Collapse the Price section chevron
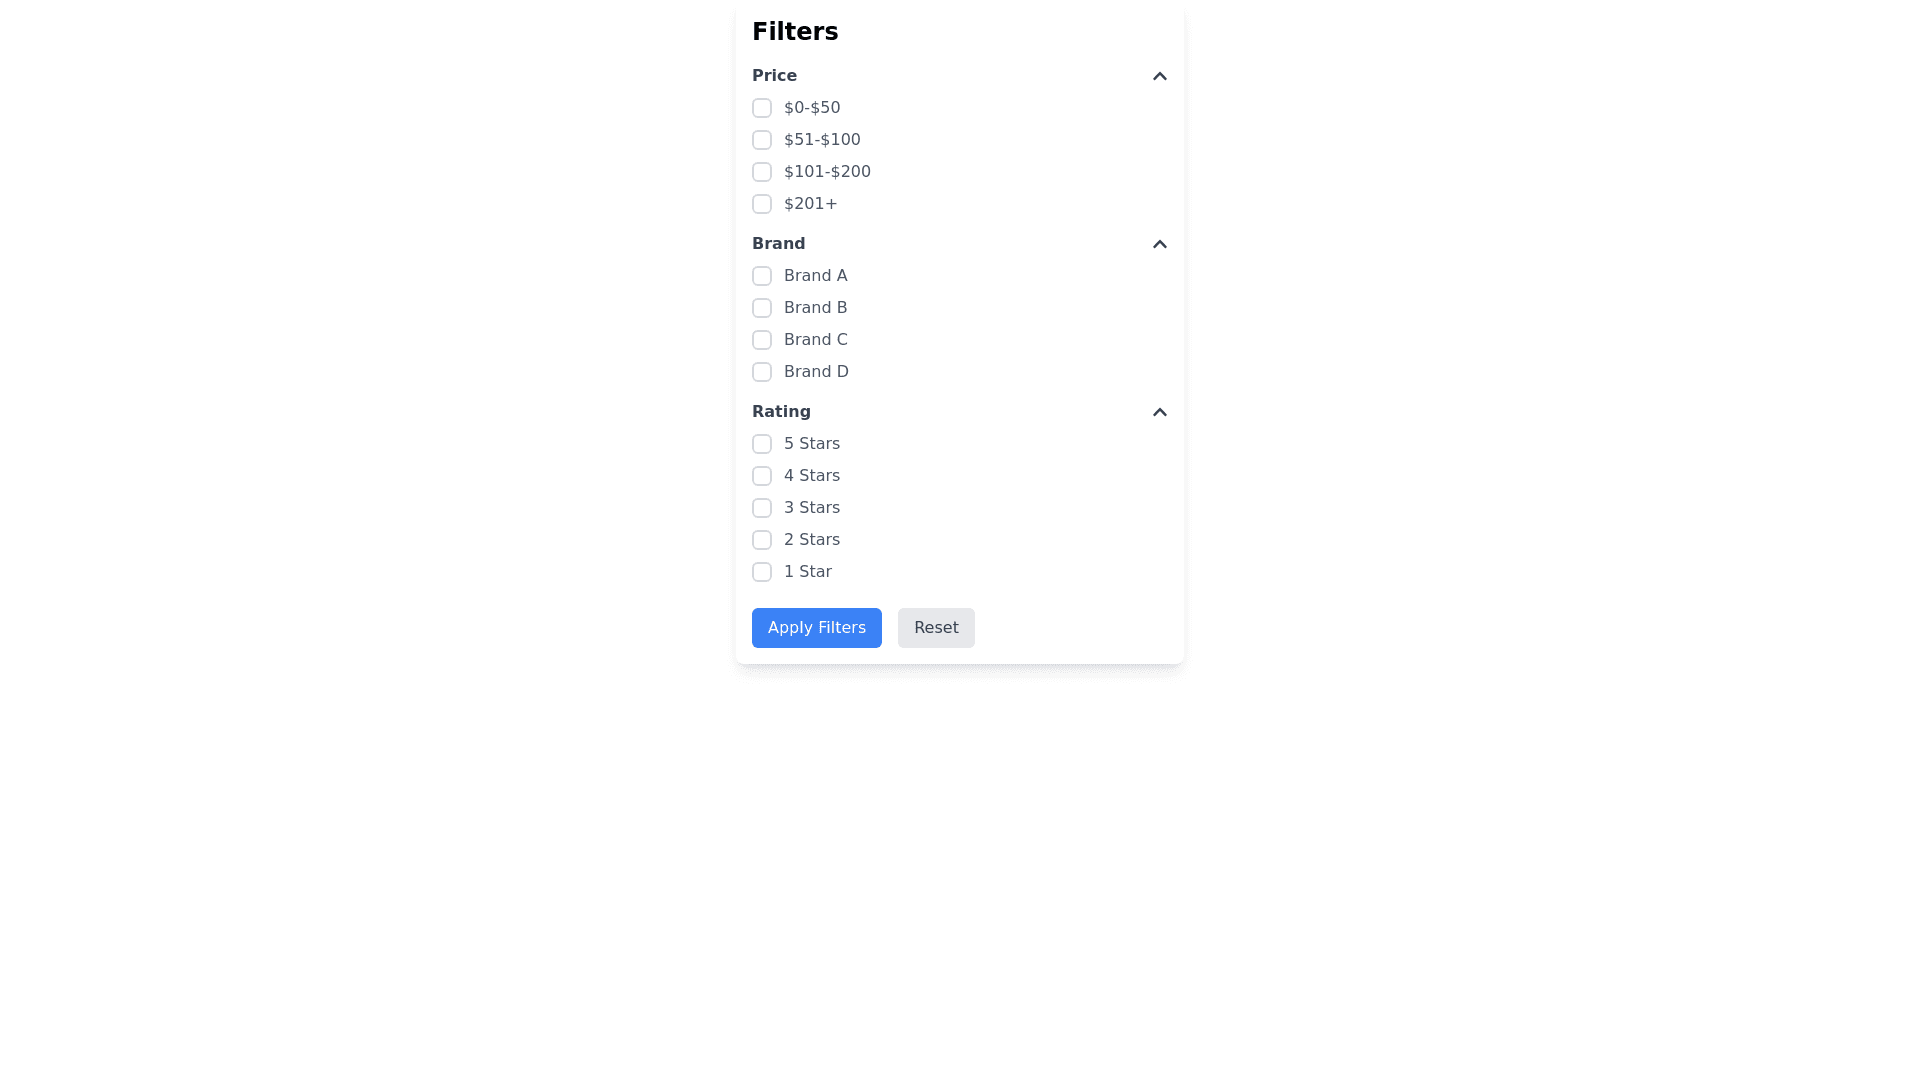This screenshot has width=1920, height=1080. (x=1159, y=76)
